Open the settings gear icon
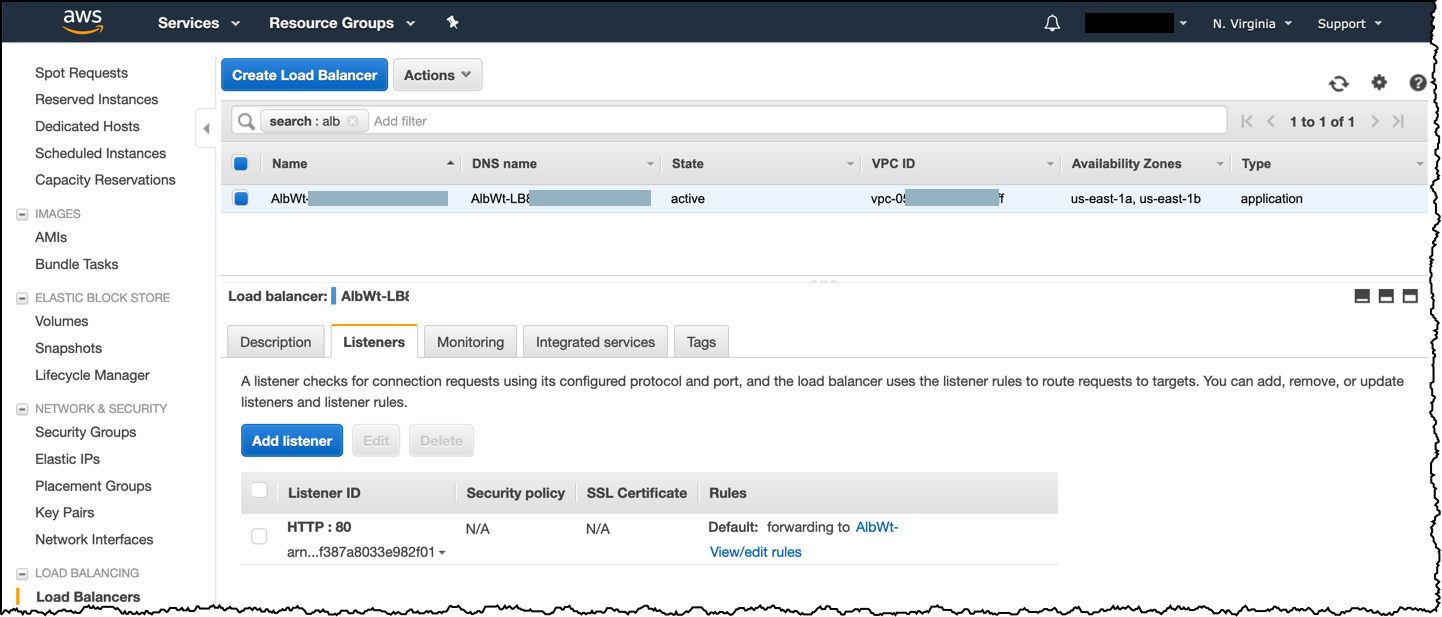Image resolution: width=1442 pixels, height=617 pixels. pyautogui.click(x=1379, y=82)
